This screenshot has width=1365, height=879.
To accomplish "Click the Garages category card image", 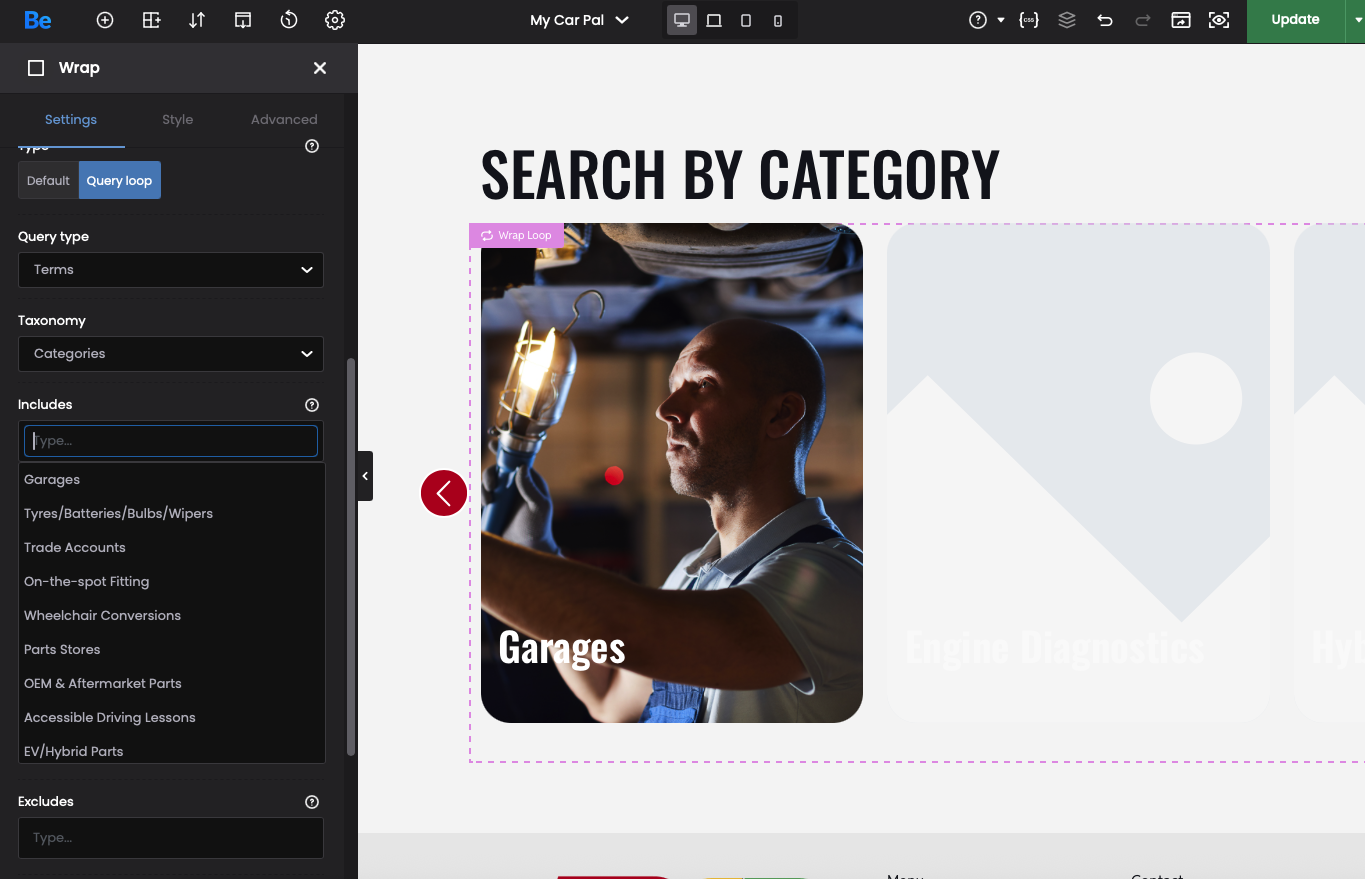I will point(672,473).
